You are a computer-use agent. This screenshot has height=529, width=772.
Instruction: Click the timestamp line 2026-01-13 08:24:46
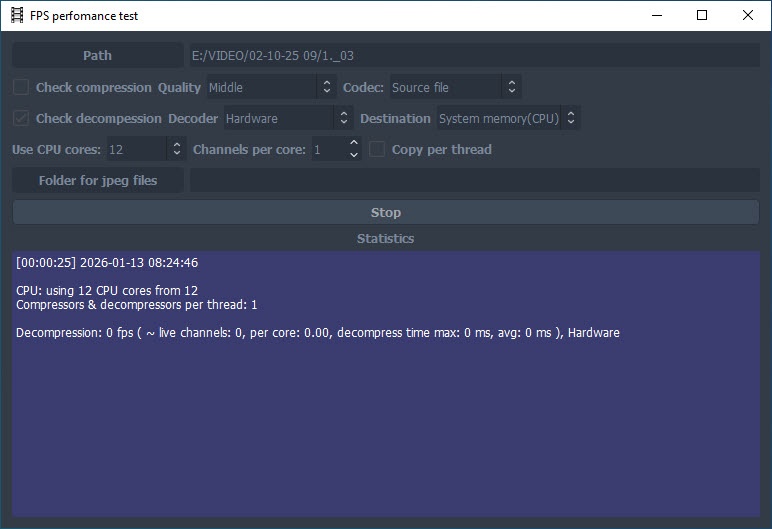(x=107, y=263)
